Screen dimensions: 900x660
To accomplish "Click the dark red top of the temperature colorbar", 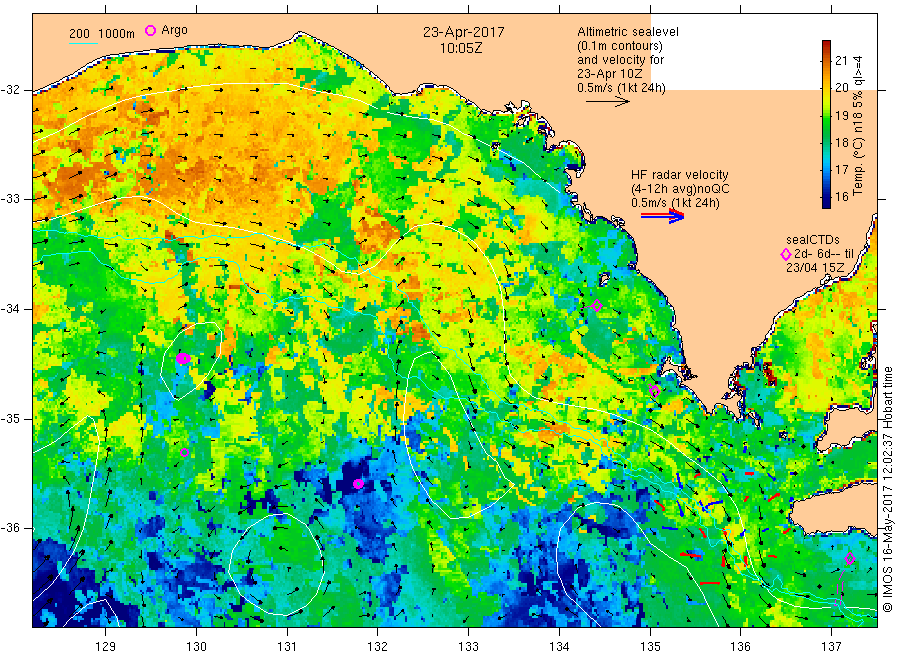I will pos(826,46).
